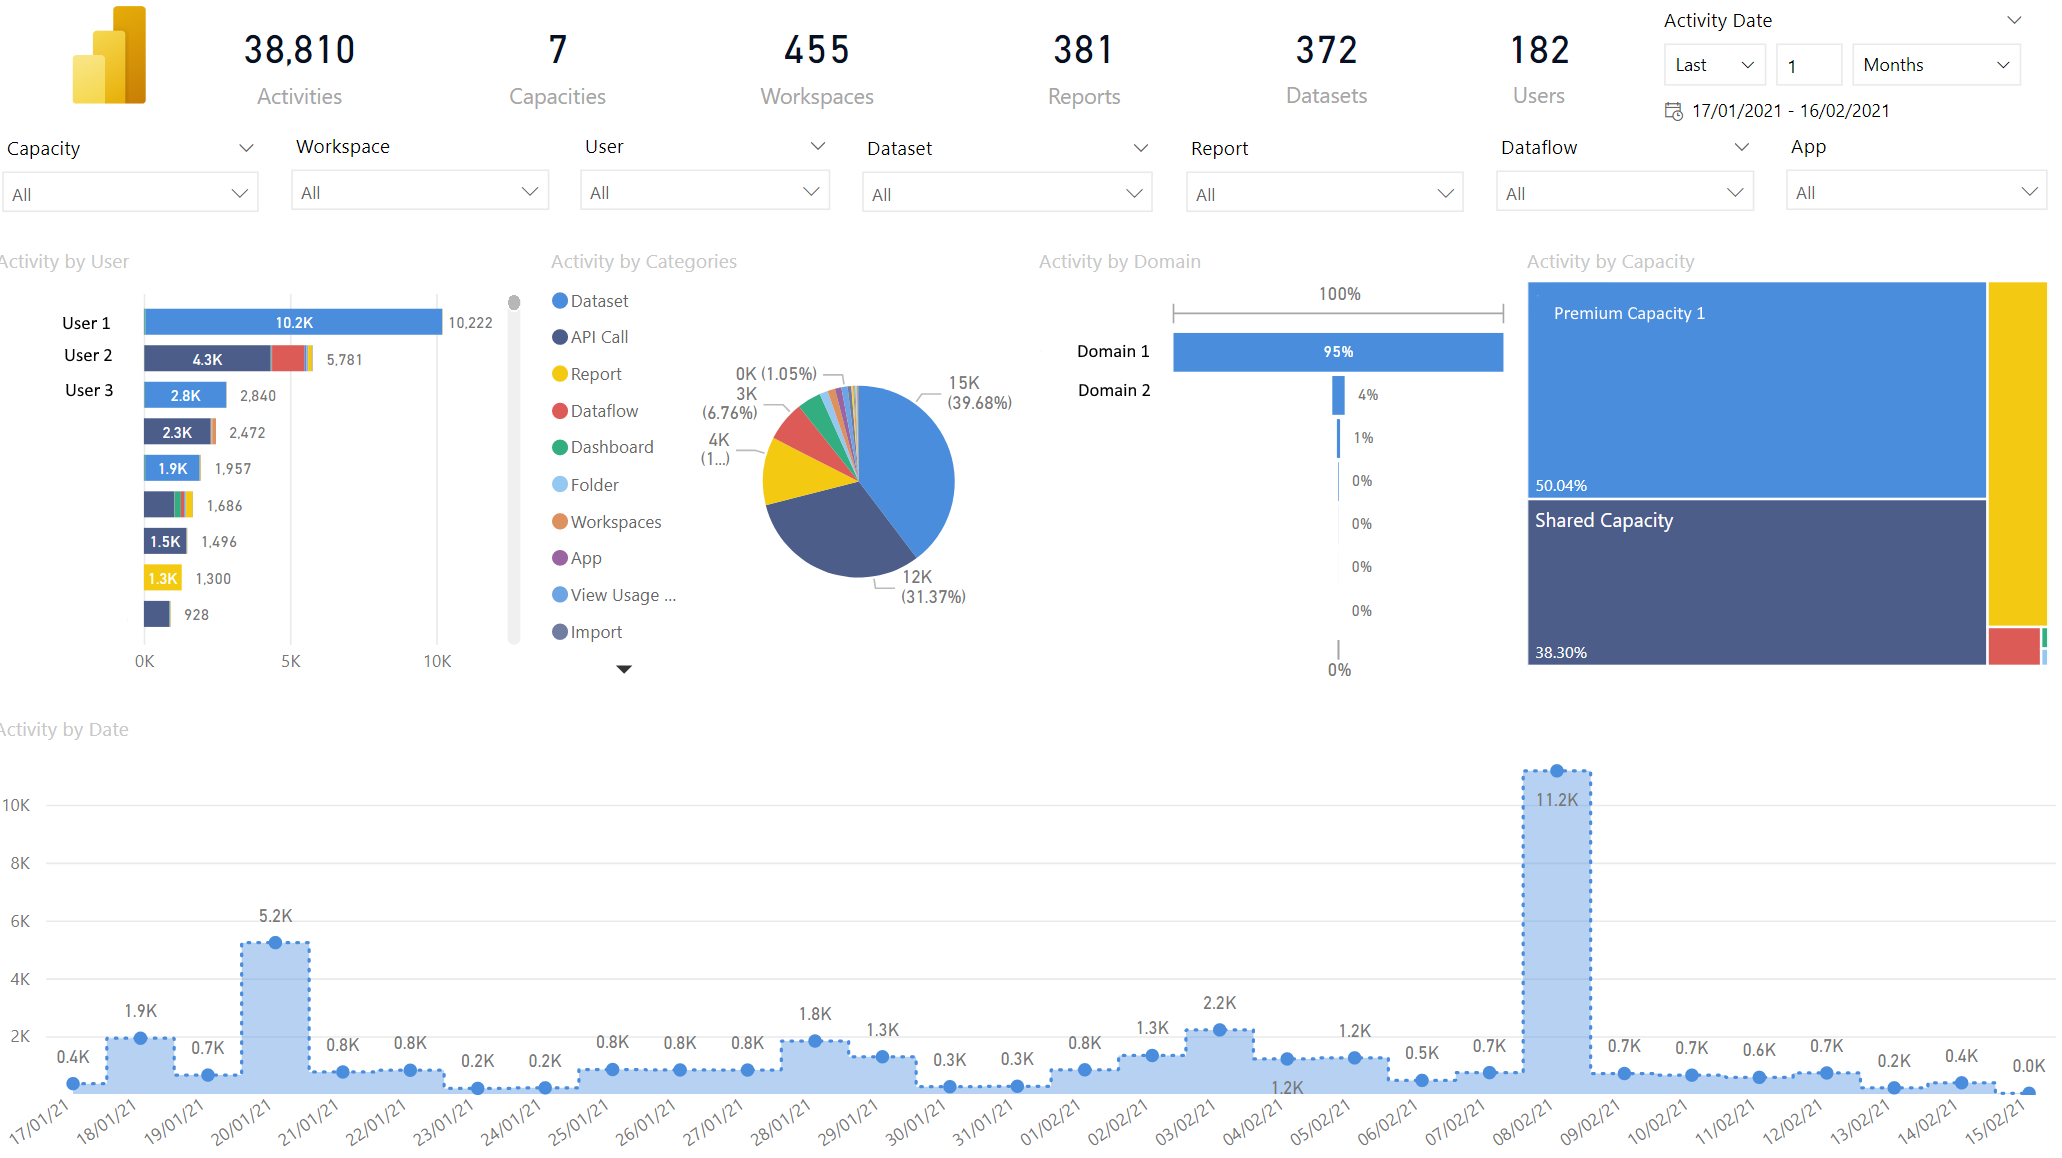Click the 7 Capacities card
Viewport: 2062px width, 1158px height.
point(557,70)
